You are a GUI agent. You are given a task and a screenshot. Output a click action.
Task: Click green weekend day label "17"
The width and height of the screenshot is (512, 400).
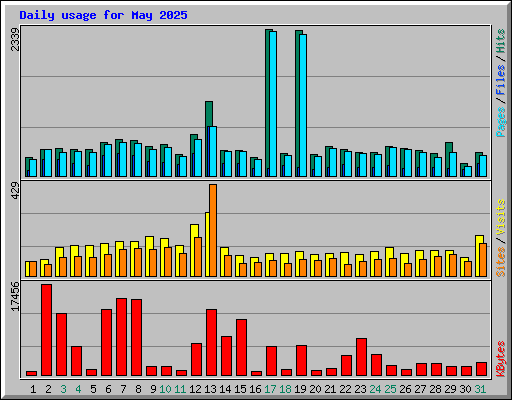pyautogui.click(x=270, y=389)
